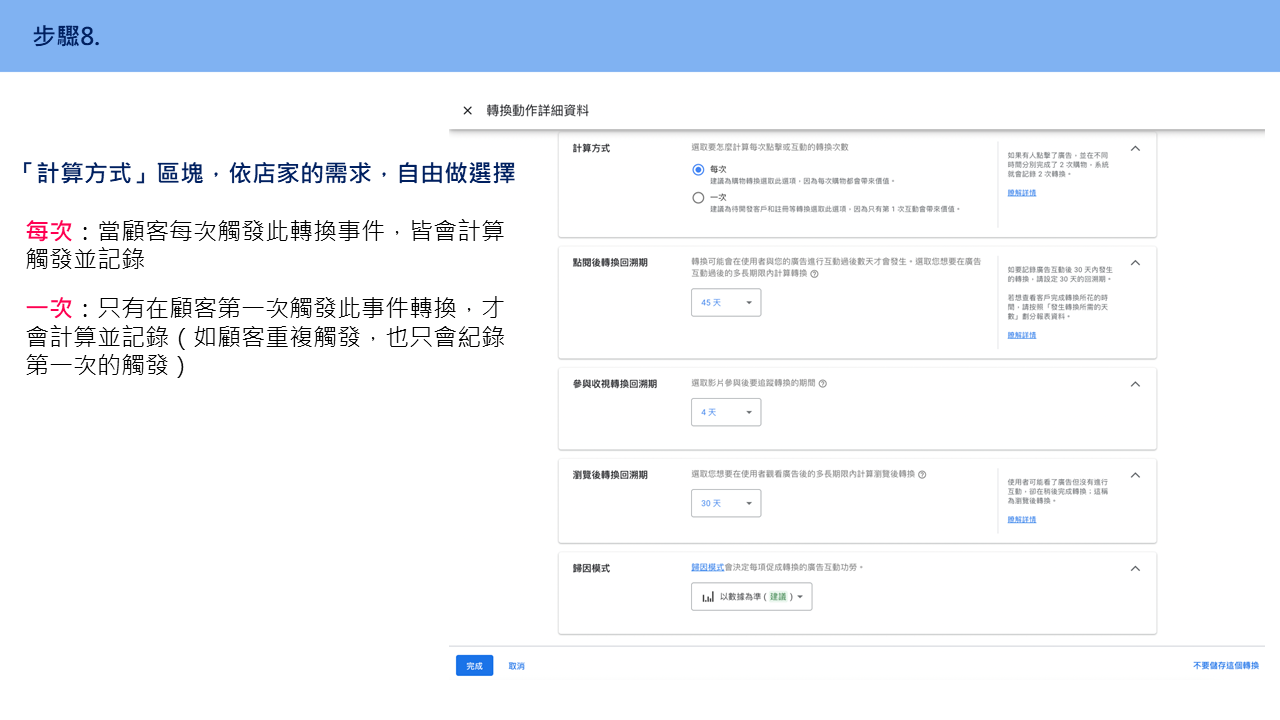Select the 一次 radio option
The height and width of the screenshot is (720, 1280).
[698, 198]
